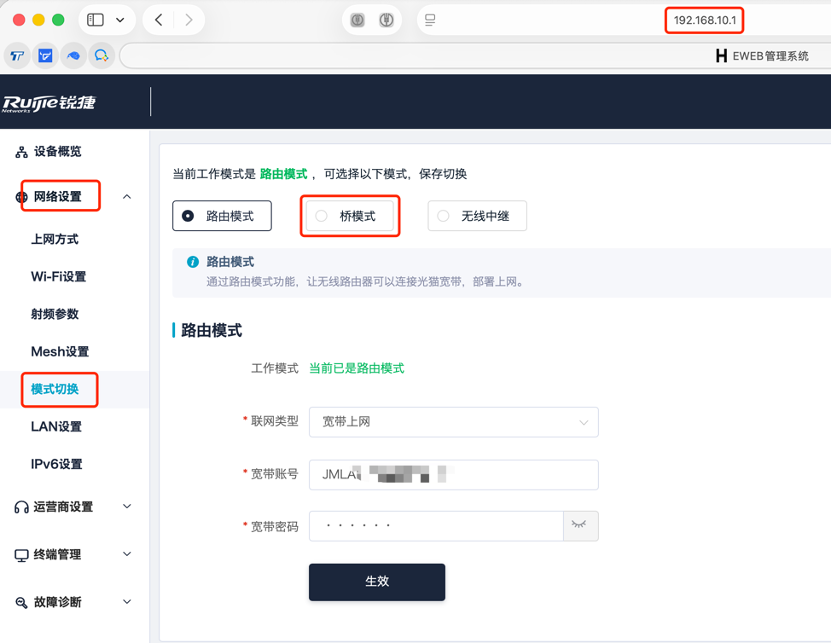Click the 设备概览 topology icon
This screenshot has height=644, width=832.
(x=21, y=152)
